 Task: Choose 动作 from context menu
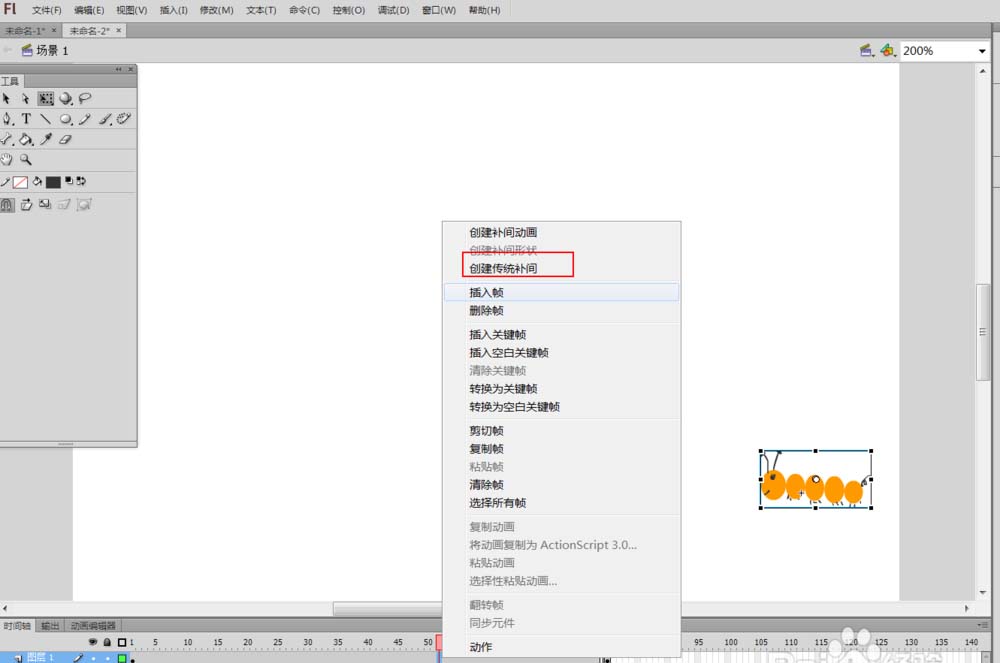(561, 647)
